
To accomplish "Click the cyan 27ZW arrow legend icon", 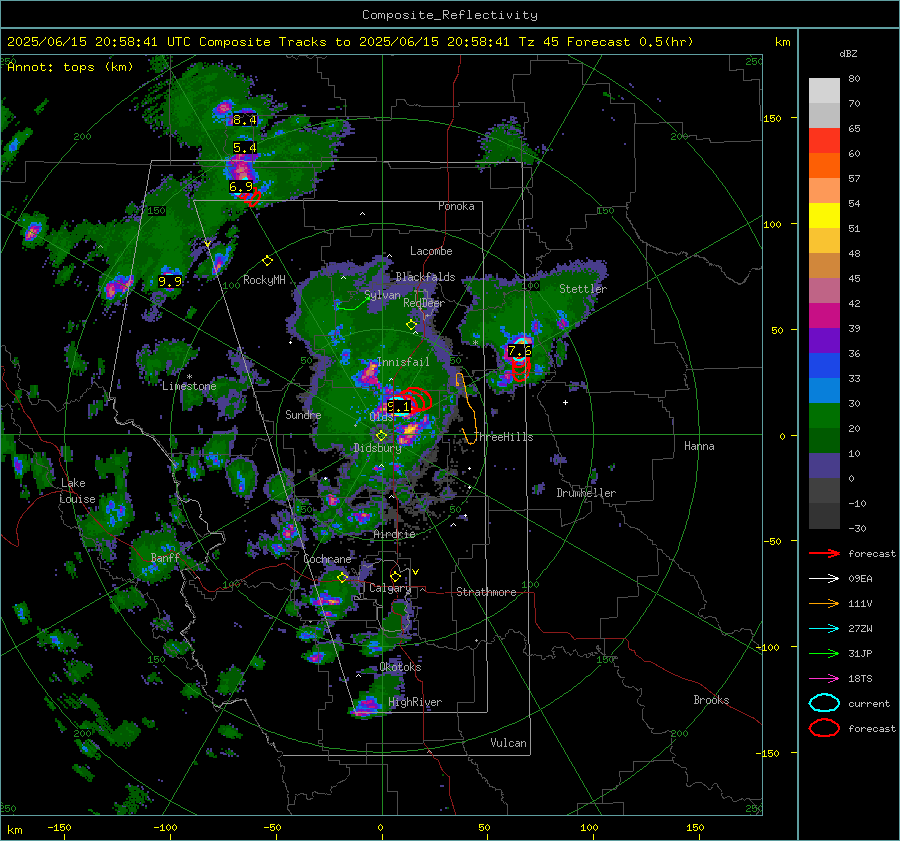I will pyautogui.click(x=824, y=629).
